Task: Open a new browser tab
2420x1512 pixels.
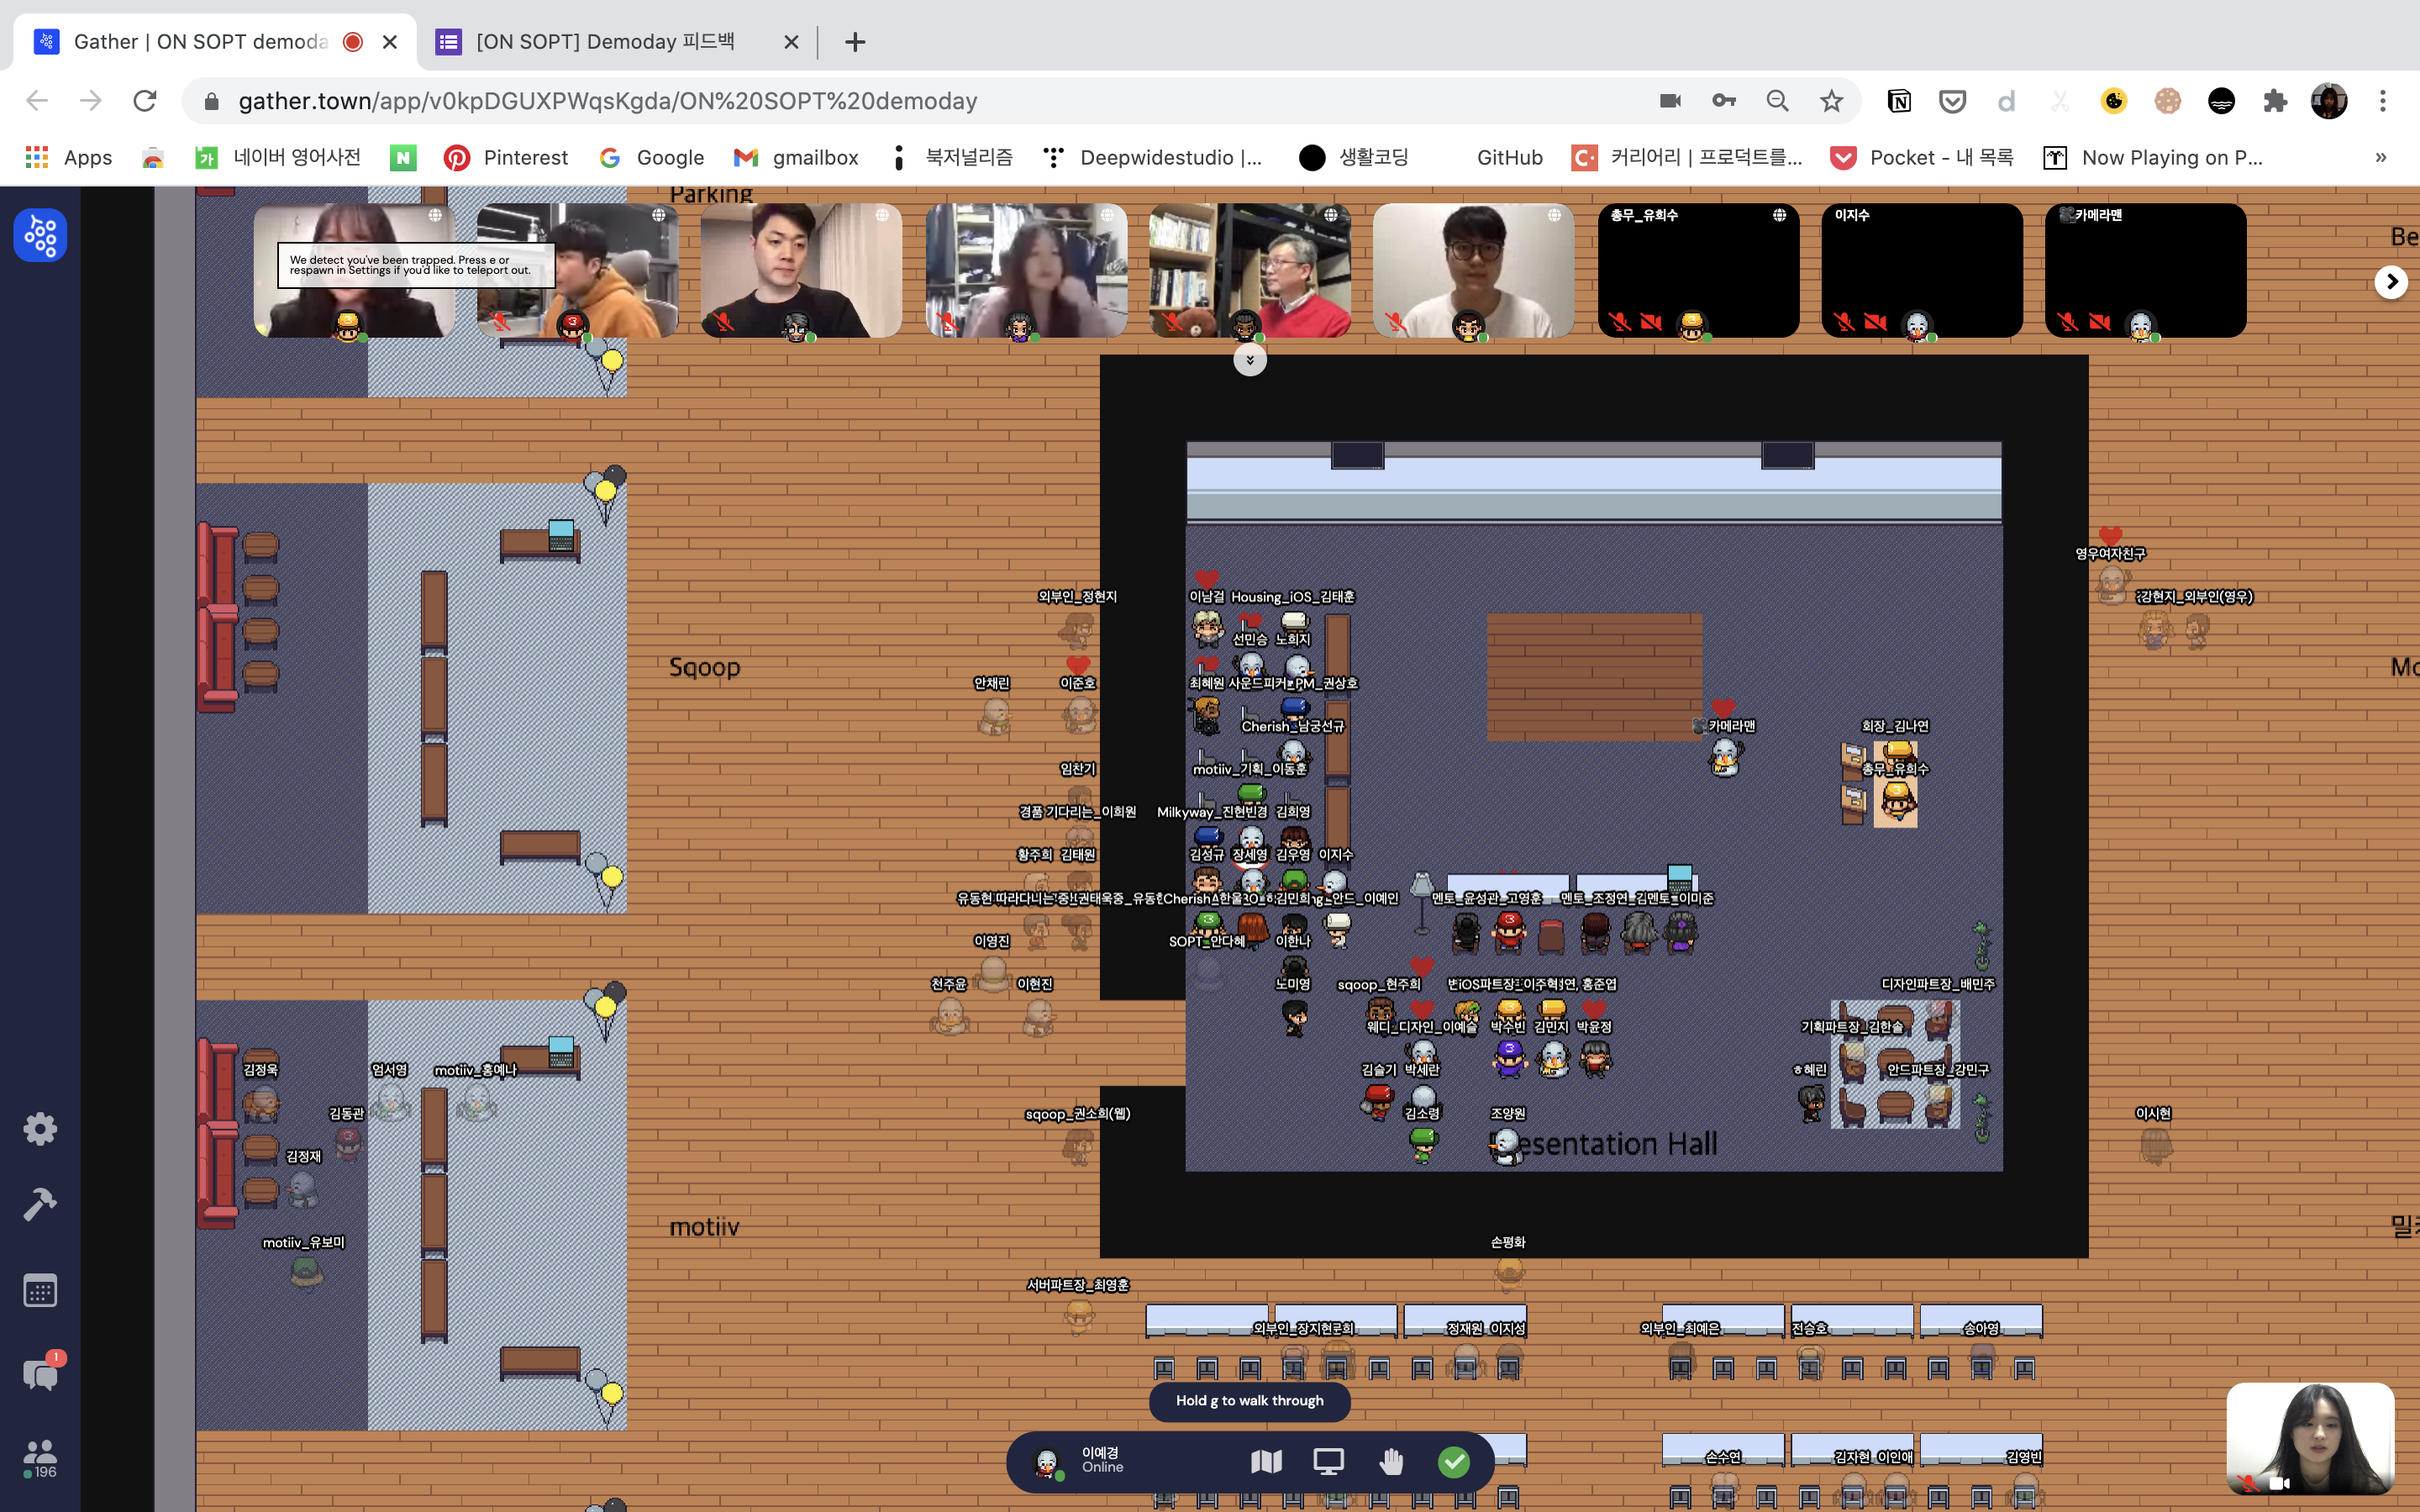Action: (854, 42)
